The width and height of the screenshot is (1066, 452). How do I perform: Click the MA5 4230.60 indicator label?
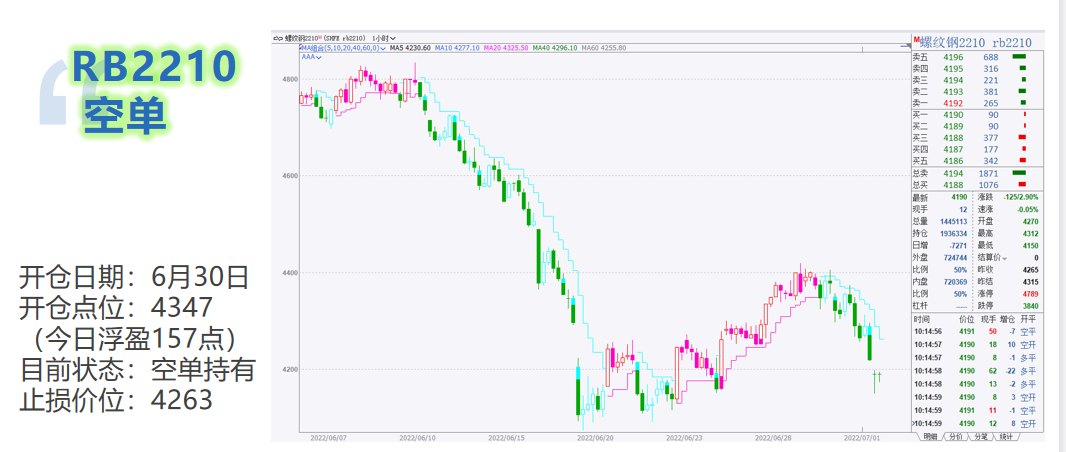410,47
